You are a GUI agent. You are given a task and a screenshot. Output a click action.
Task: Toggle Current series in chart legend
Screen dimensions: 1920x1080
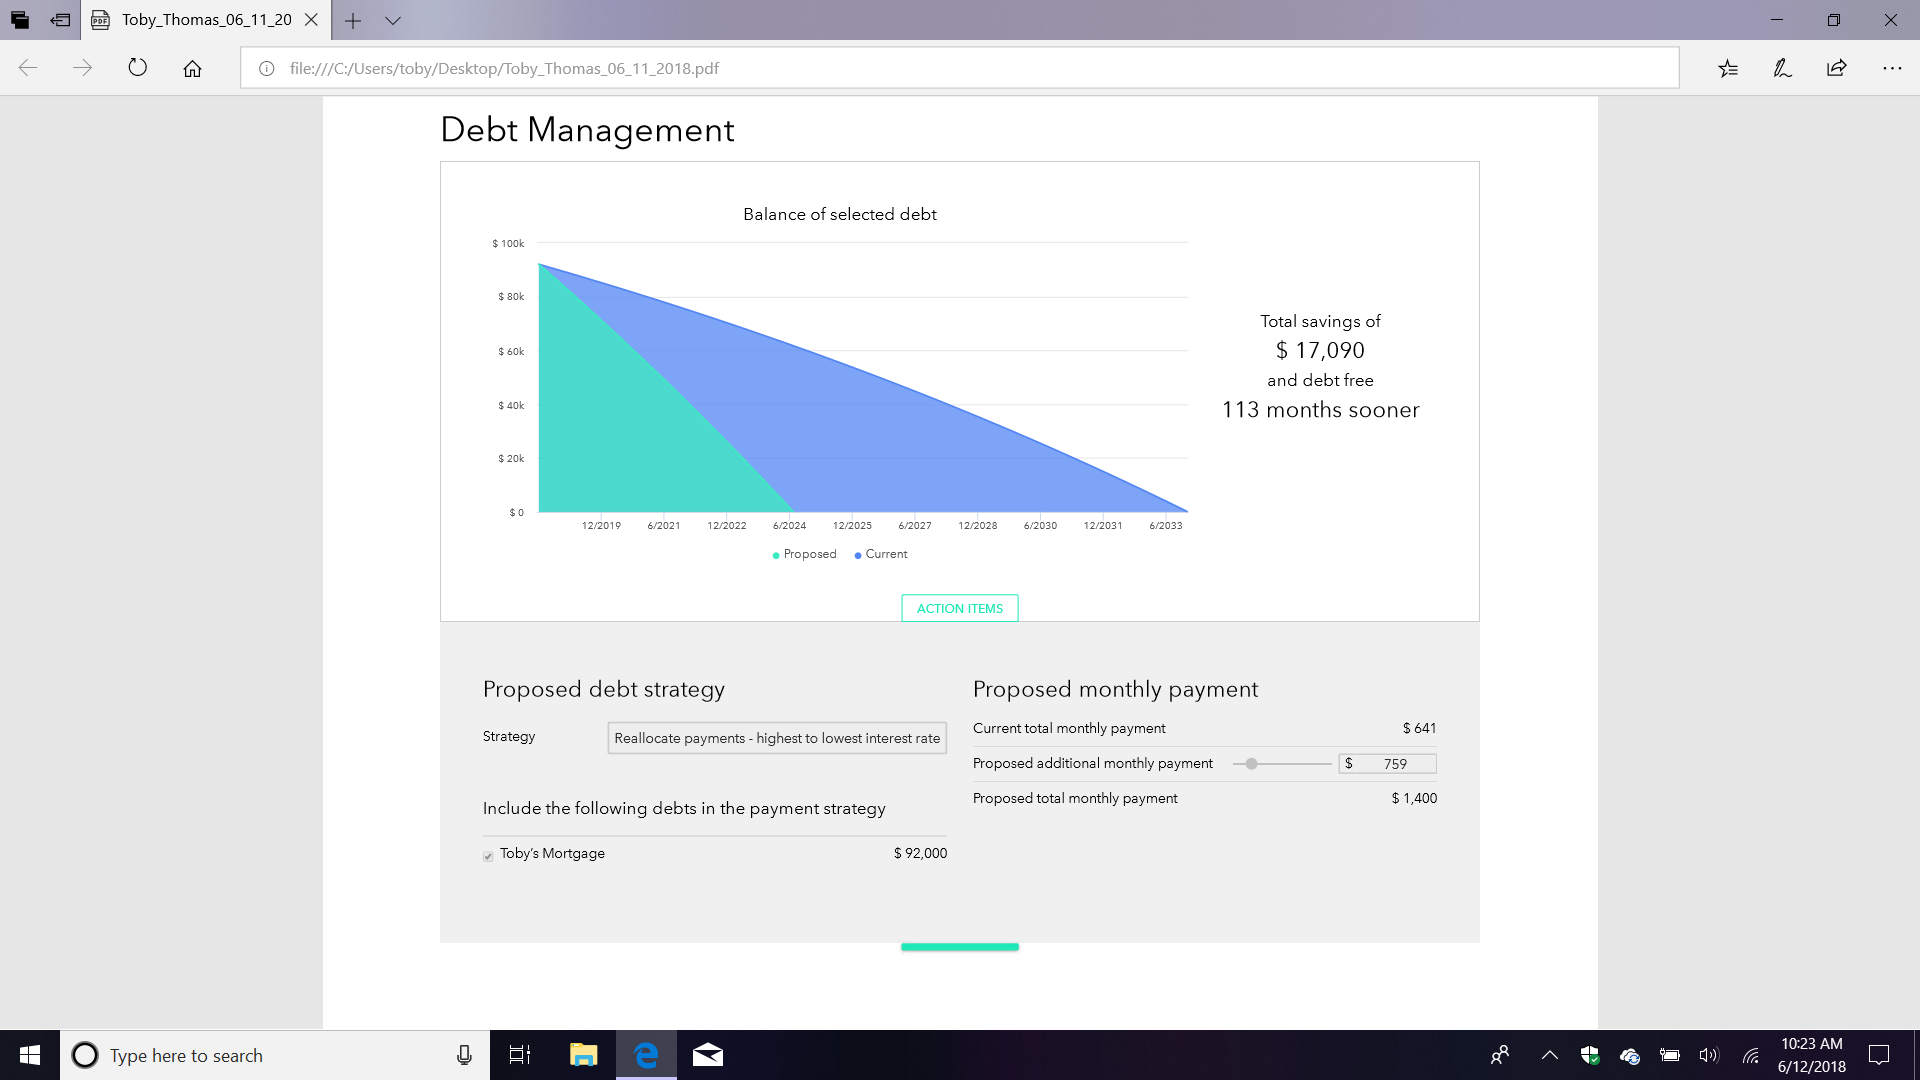[x=880, y=554]
